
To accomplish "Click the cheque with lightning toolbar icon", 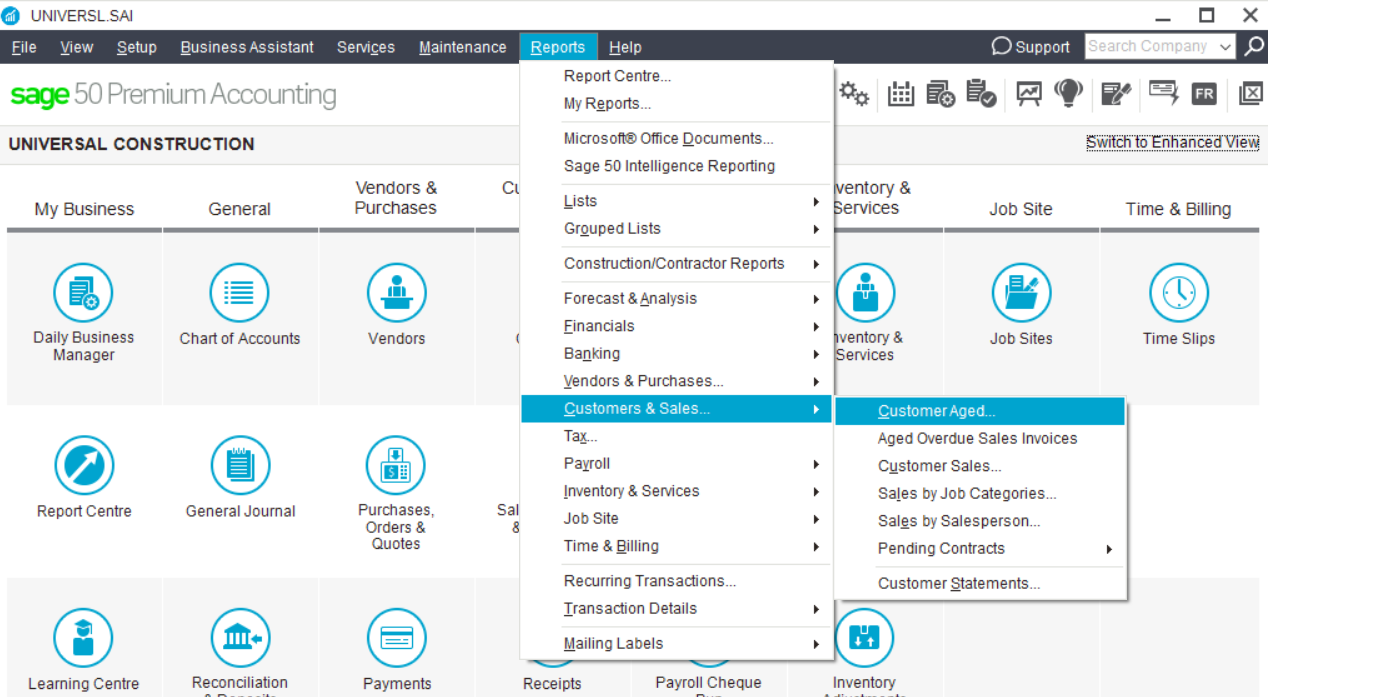I will [1163, 94].
